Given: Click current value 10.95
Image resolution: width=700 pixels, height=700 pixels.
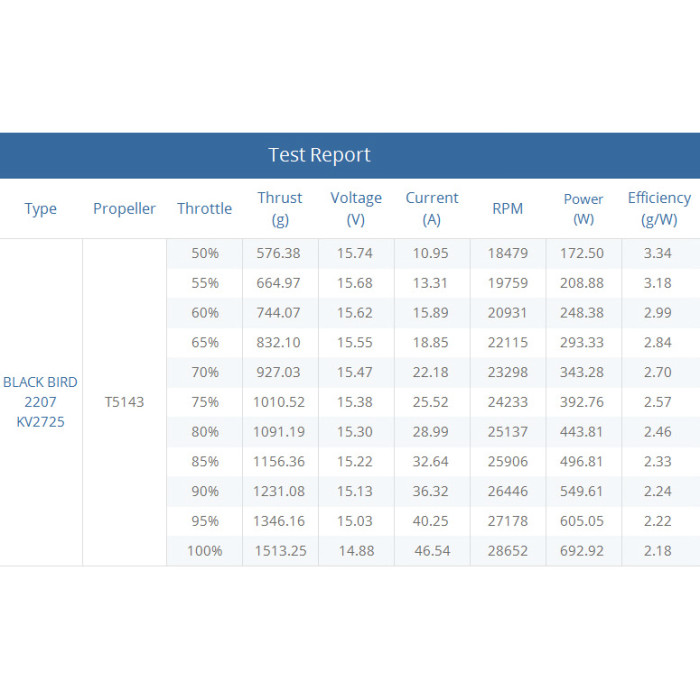Looking at the screenshot, I should [430, 253].
